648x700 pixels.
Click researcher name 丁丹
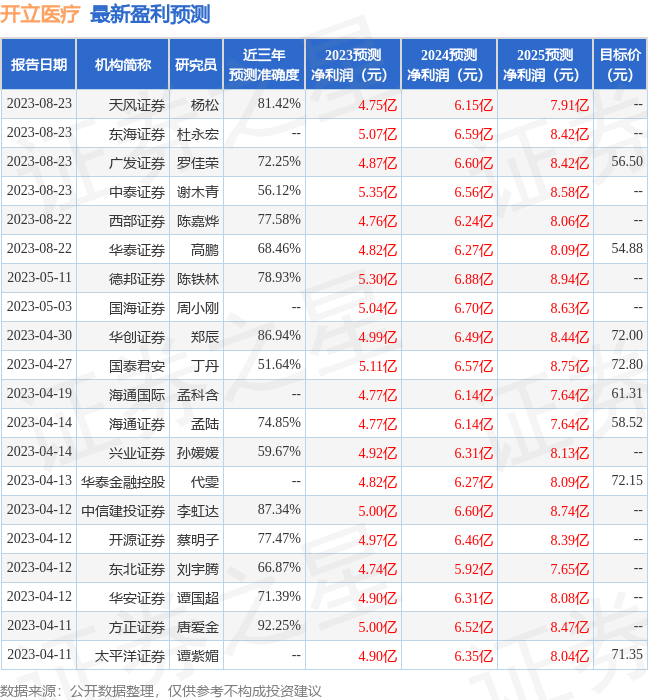pos(205,366)
